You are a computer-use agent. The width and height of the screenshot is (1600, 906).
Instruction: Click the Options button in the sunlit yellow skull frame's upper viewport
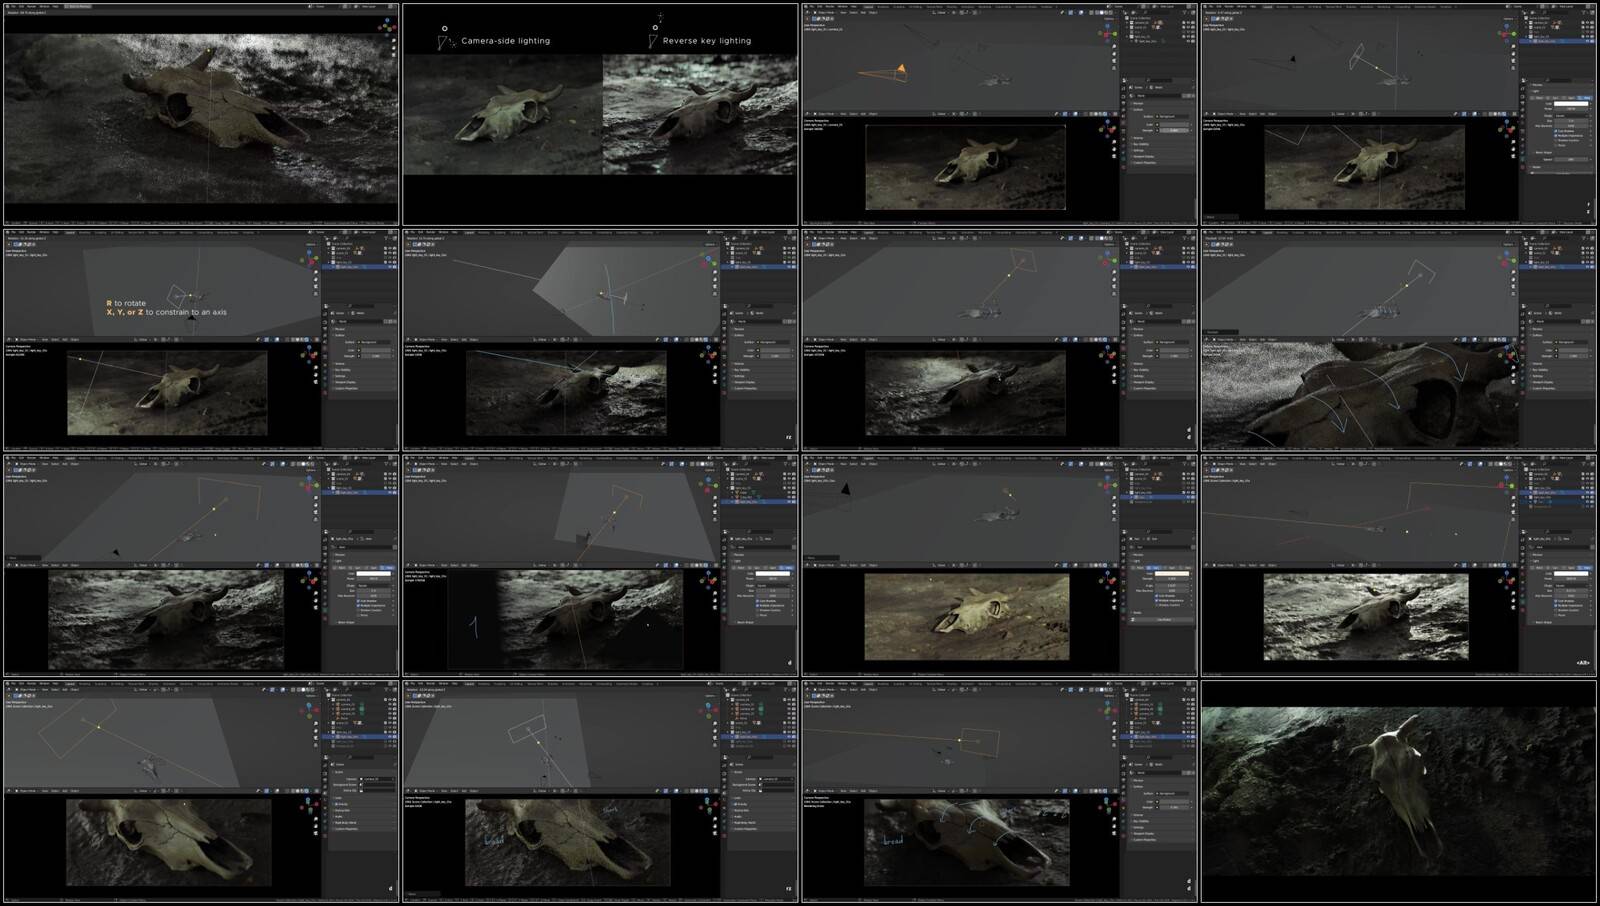coord(1109,470)
